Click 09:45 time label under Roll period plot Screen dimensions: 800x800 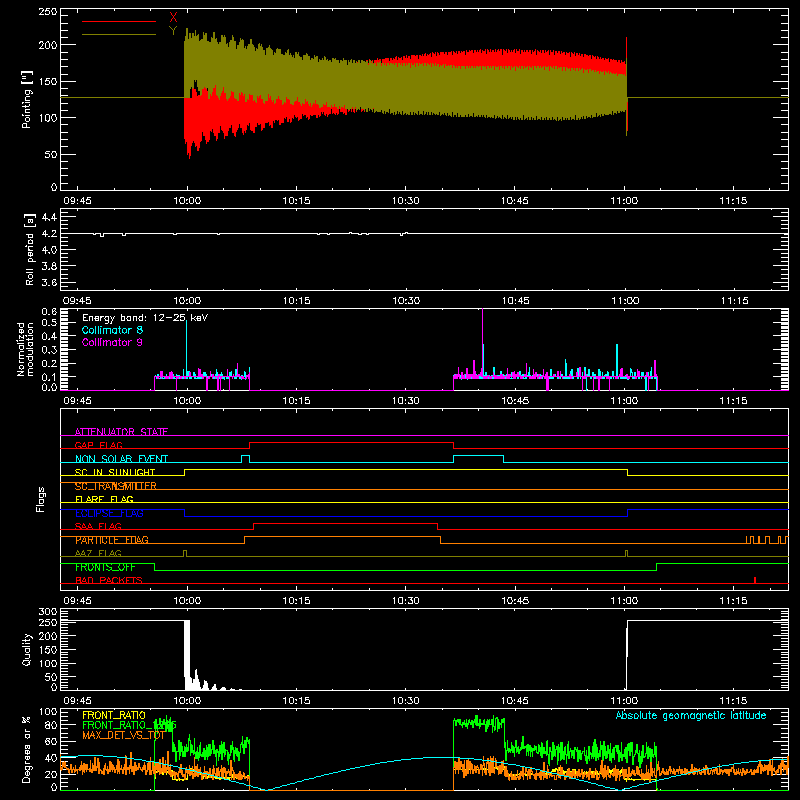(77, 301)
